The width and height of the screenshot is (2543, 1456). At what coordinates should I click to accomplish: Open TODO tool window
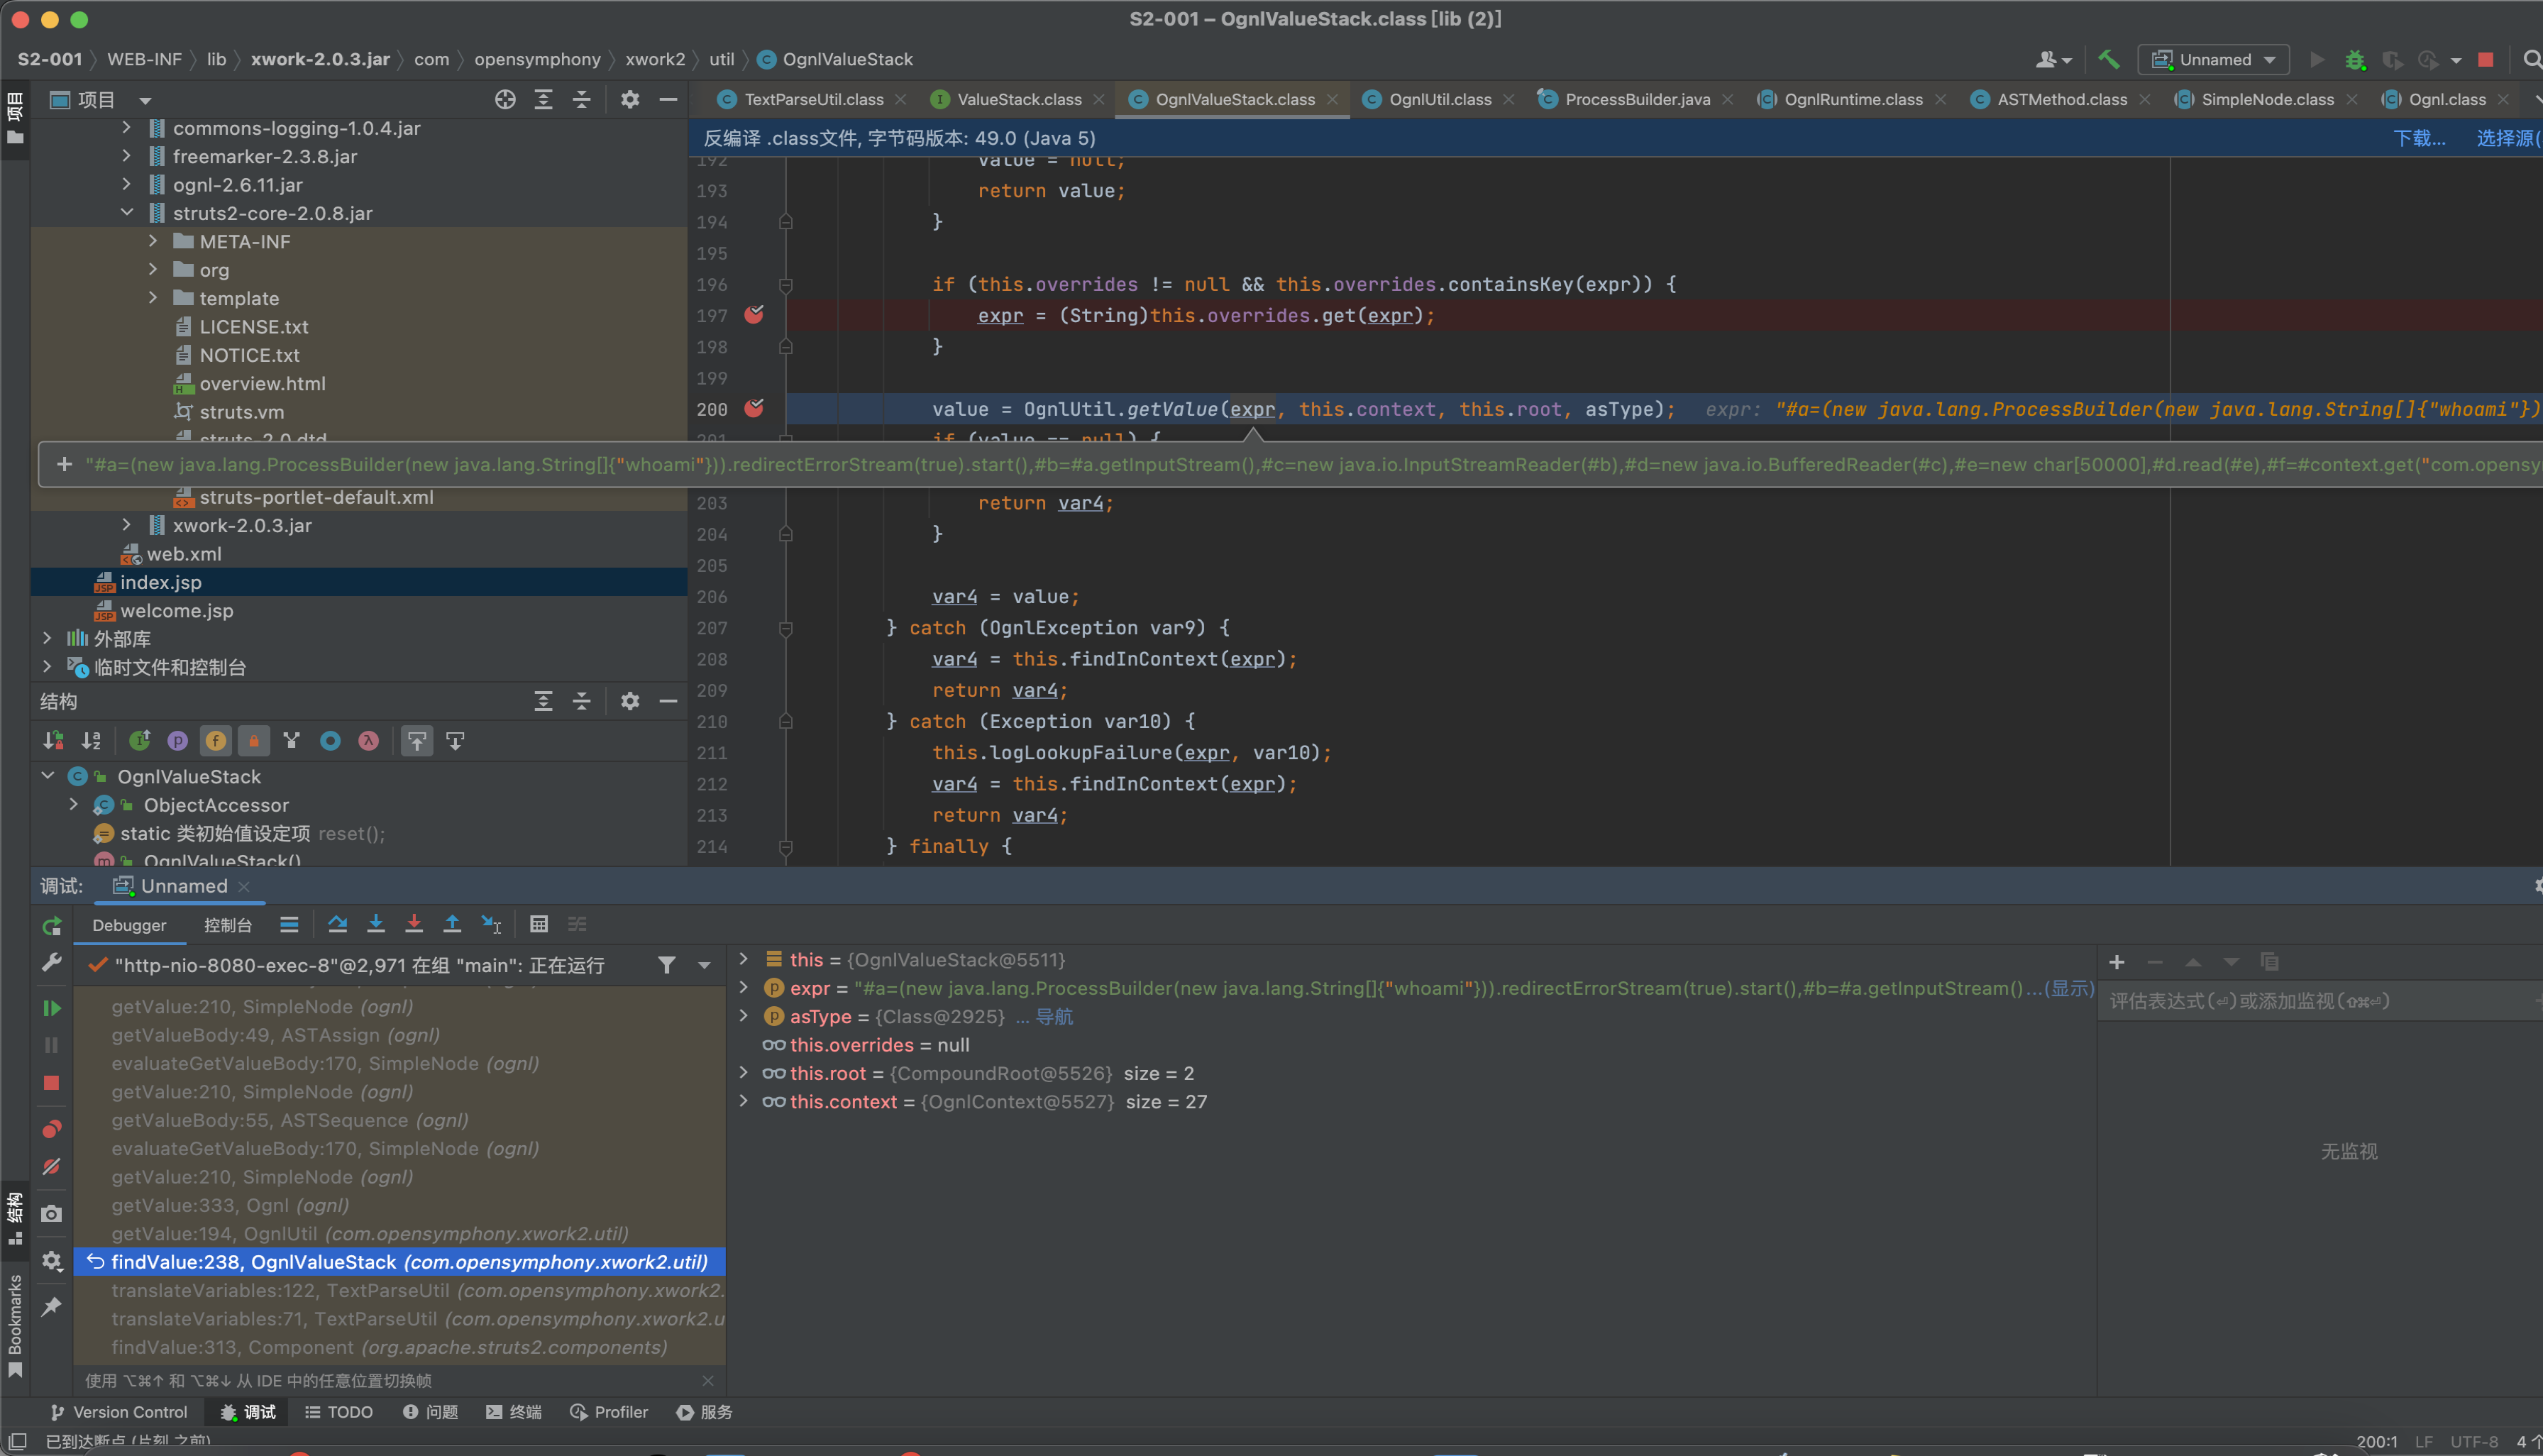click(x=339, y=1411)
